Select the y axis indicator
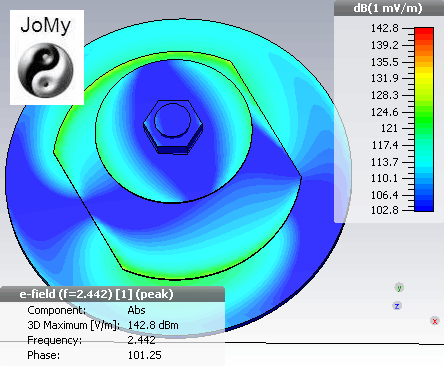444x366 pixels. tap(399, 287)
